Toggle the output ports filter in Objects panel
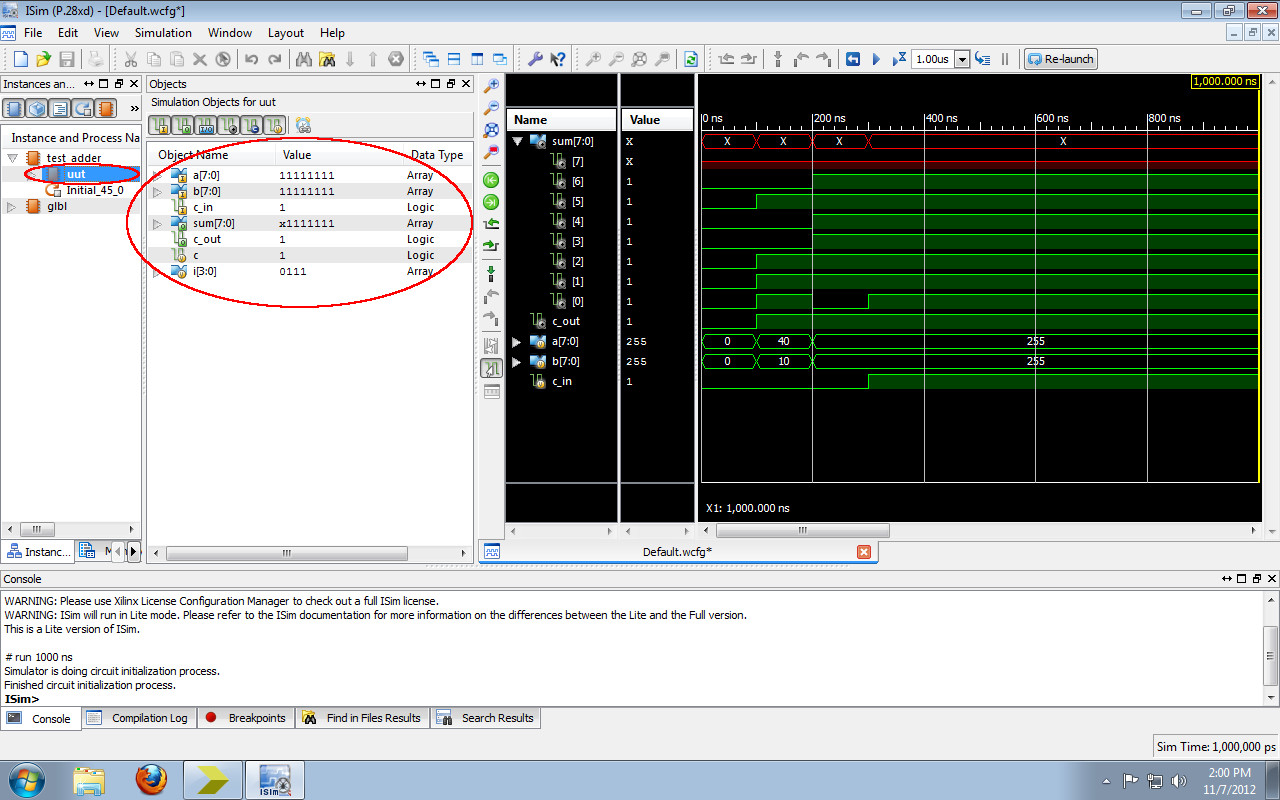The width and height of the screenshot is (1280, 800). tap(181, 125)
